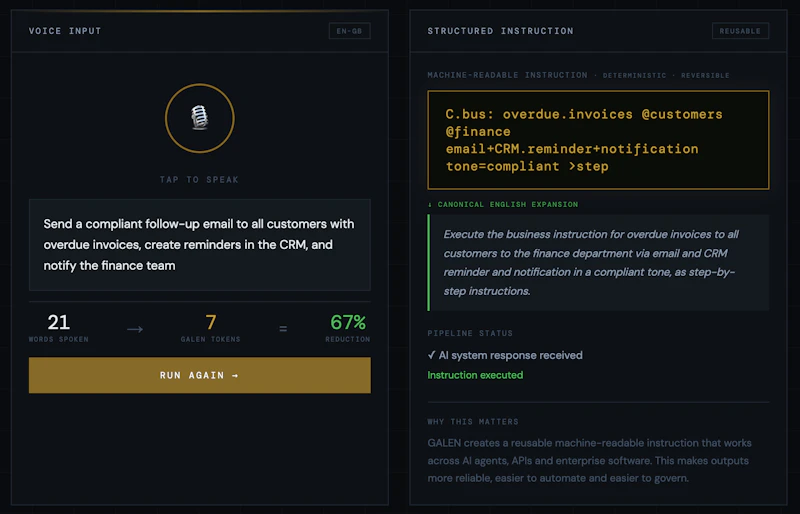Click the '7' GALEN tokens value
Viewport: 800px width, 514px height.
[211, 322]
